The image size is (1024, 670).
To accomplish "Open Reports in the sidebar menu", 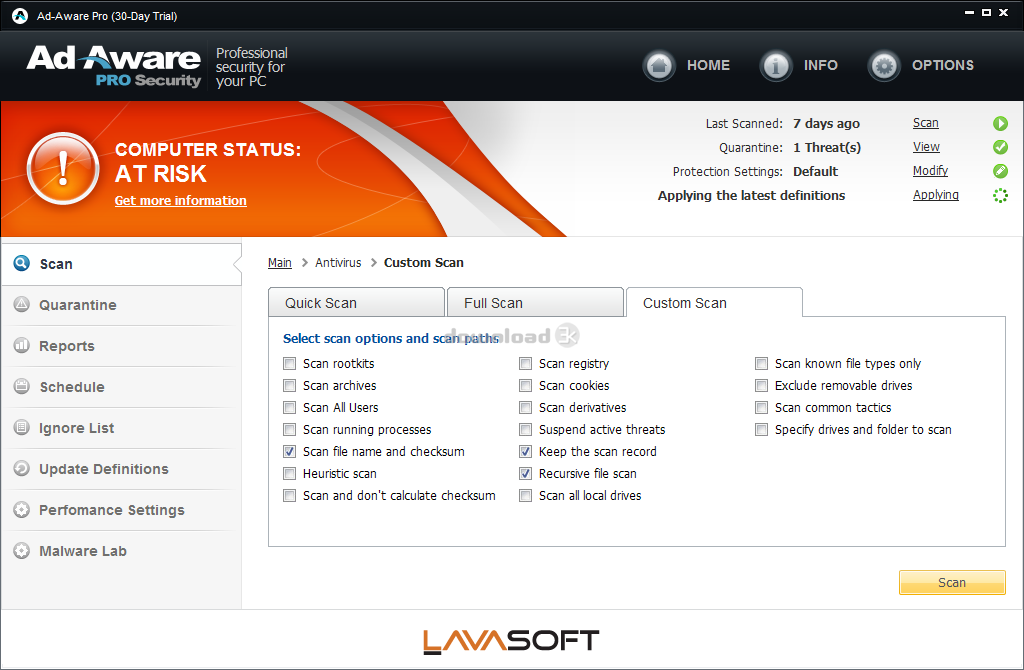I will (121, 346).
